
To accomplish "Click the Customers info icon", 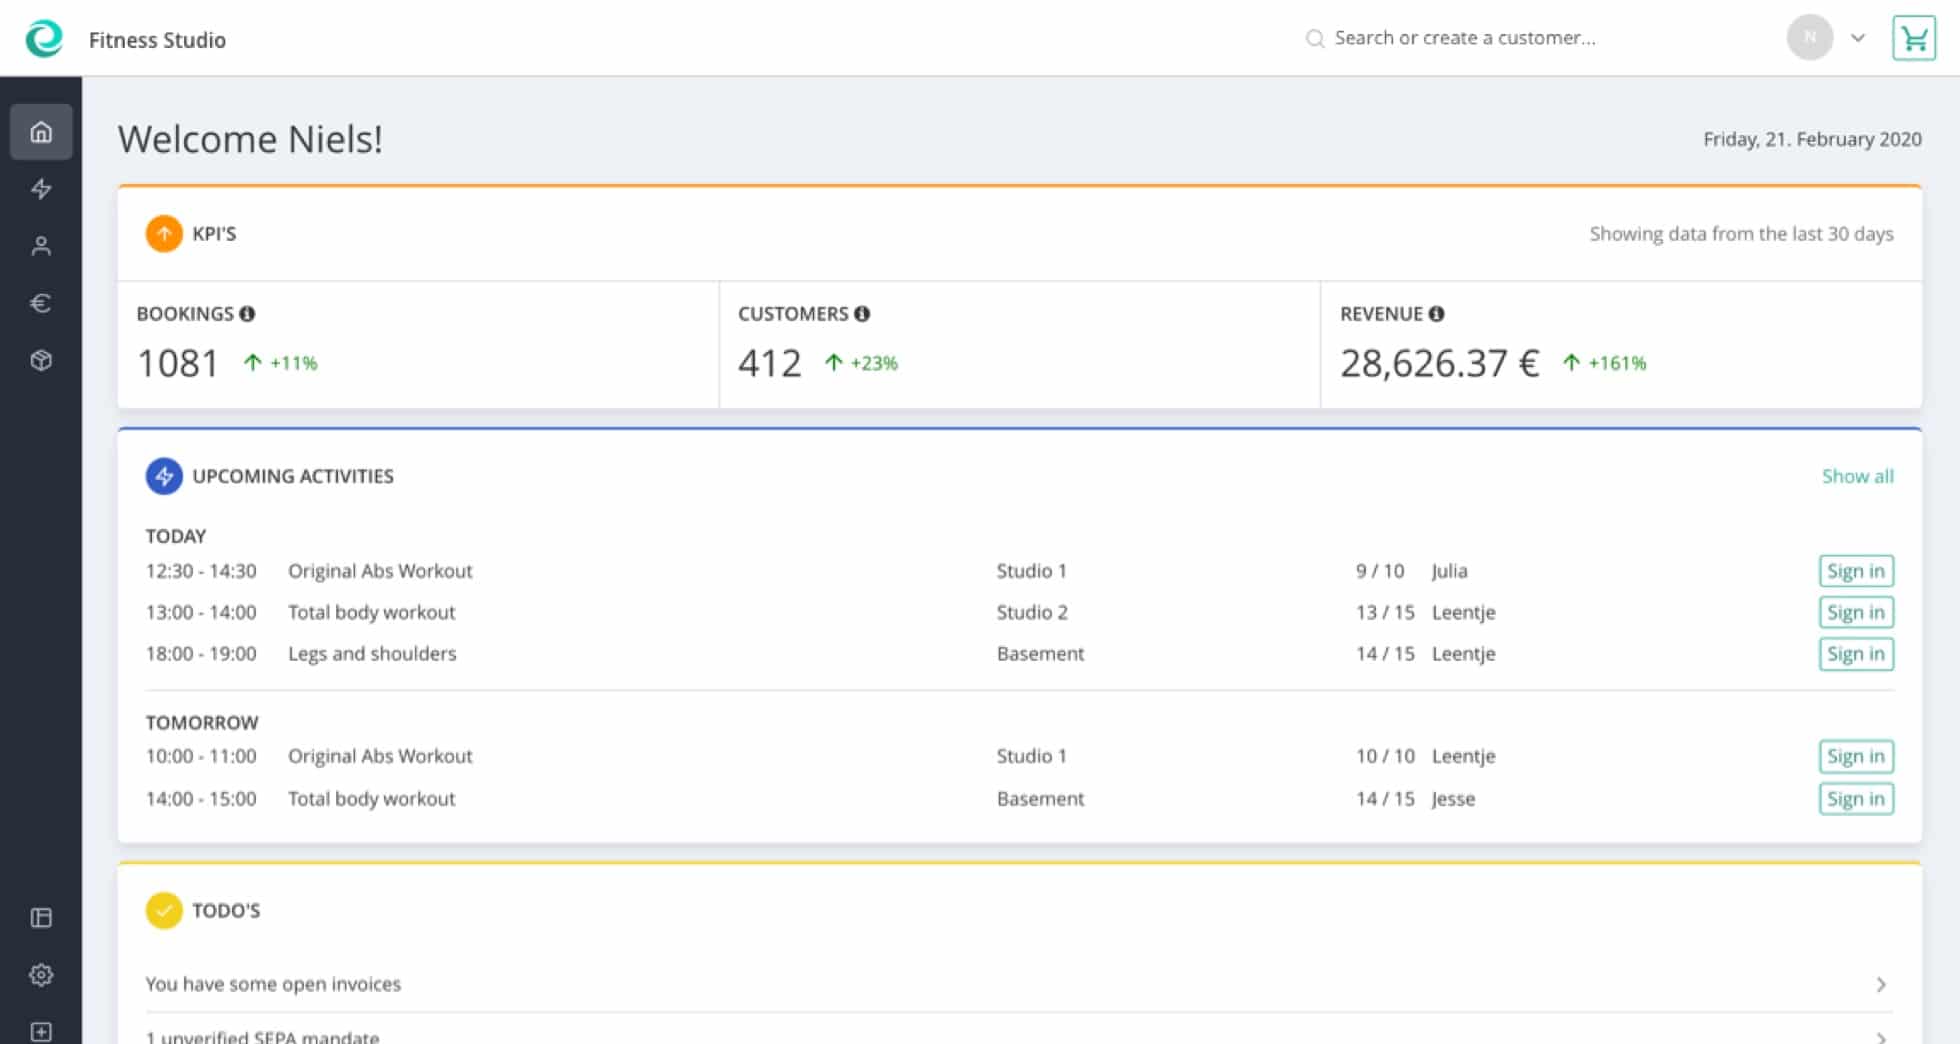I will (x=862, y=313).
